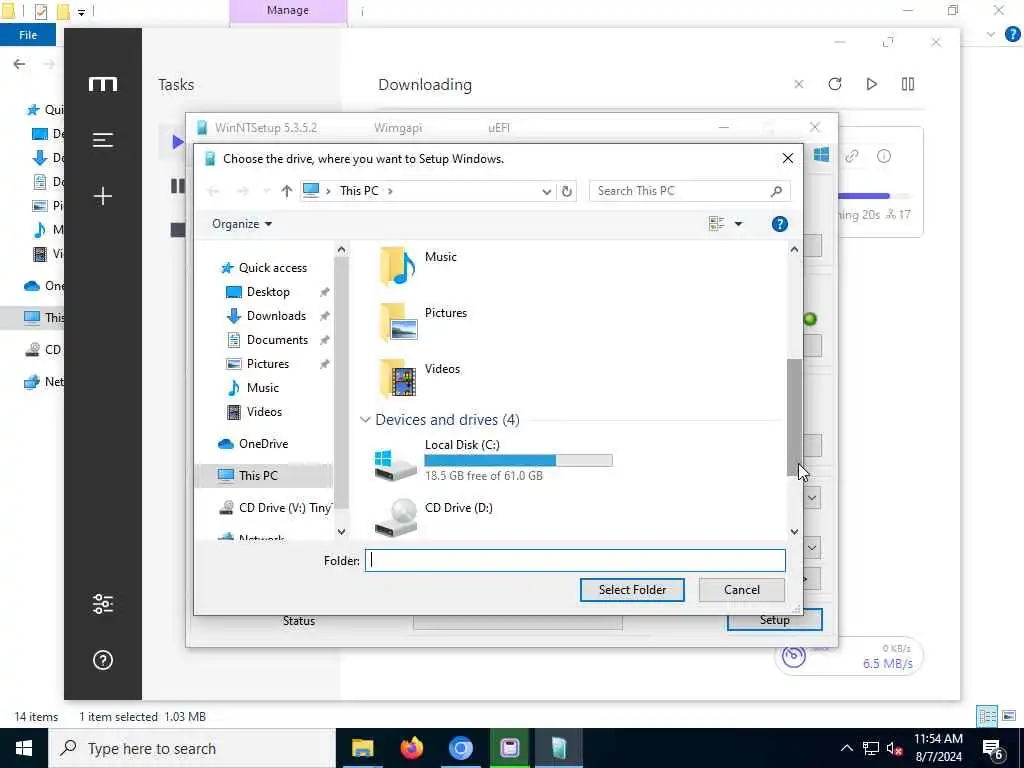This screenshot has height=768, width=1024.
Task: Select the Music folder in file list
Action: (x=418, y=265)
